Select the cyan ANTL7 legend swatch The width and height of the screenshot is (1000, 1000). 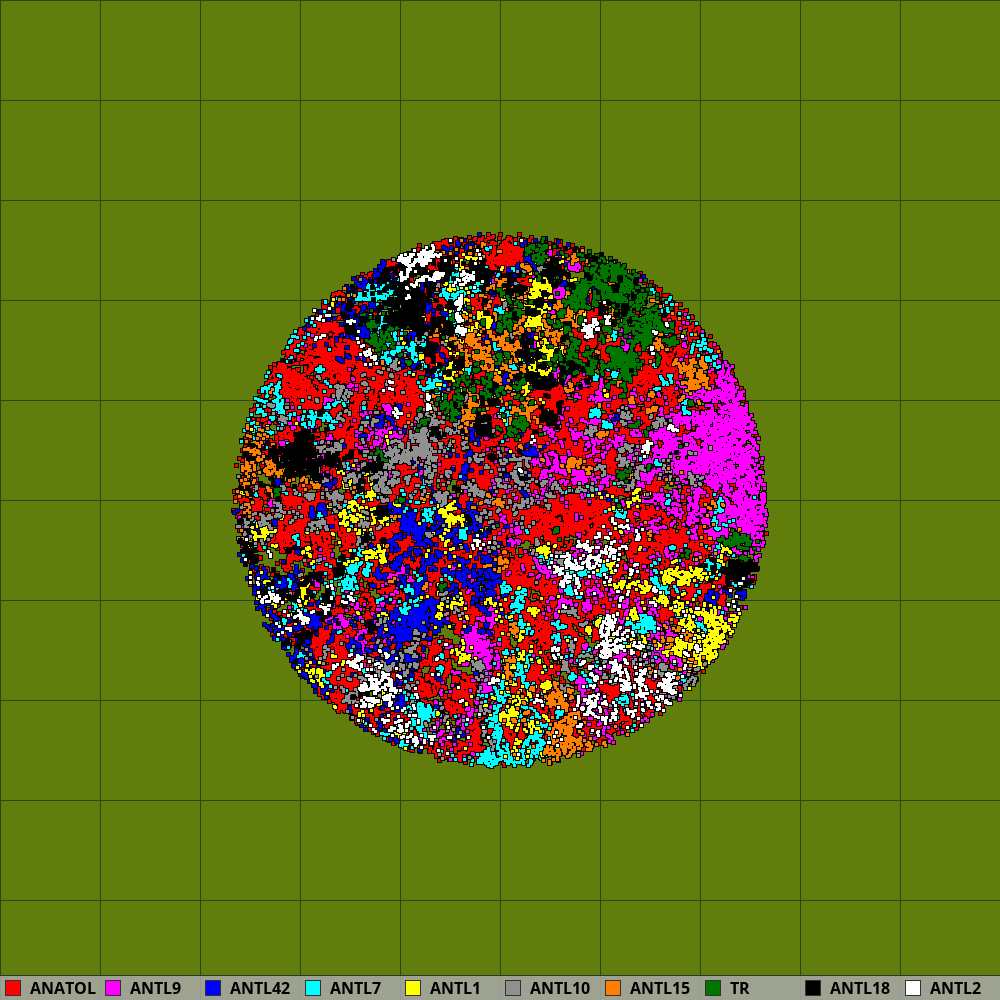[313, 988]
